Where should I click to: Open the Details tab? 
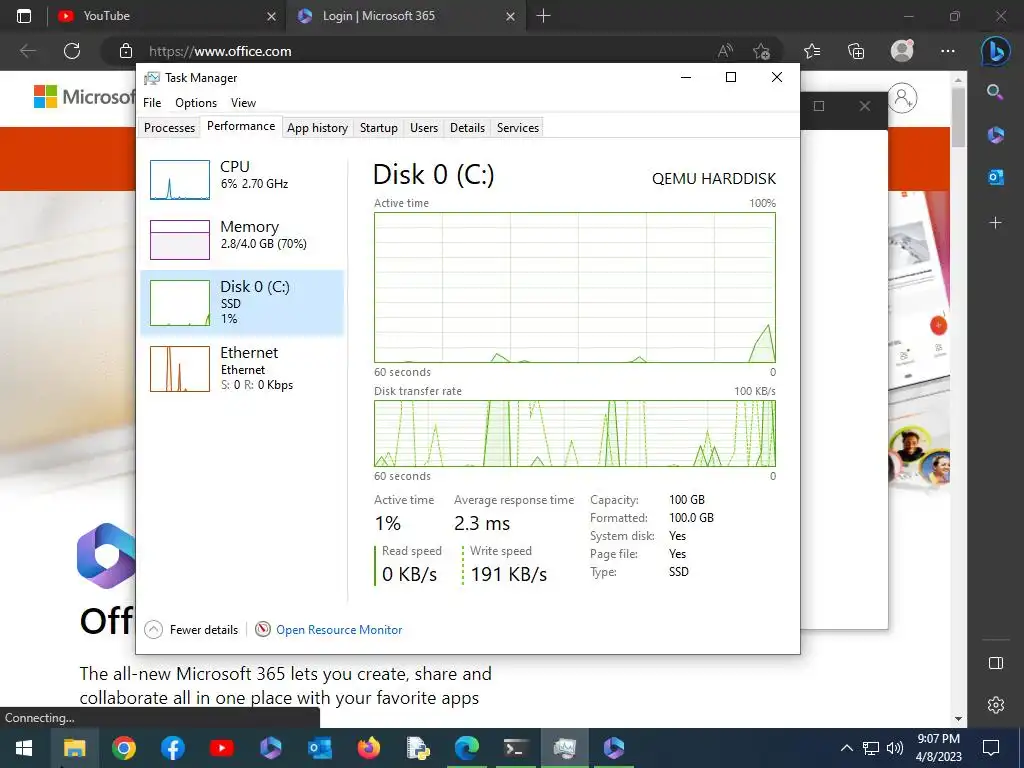[x=468, y=128]
